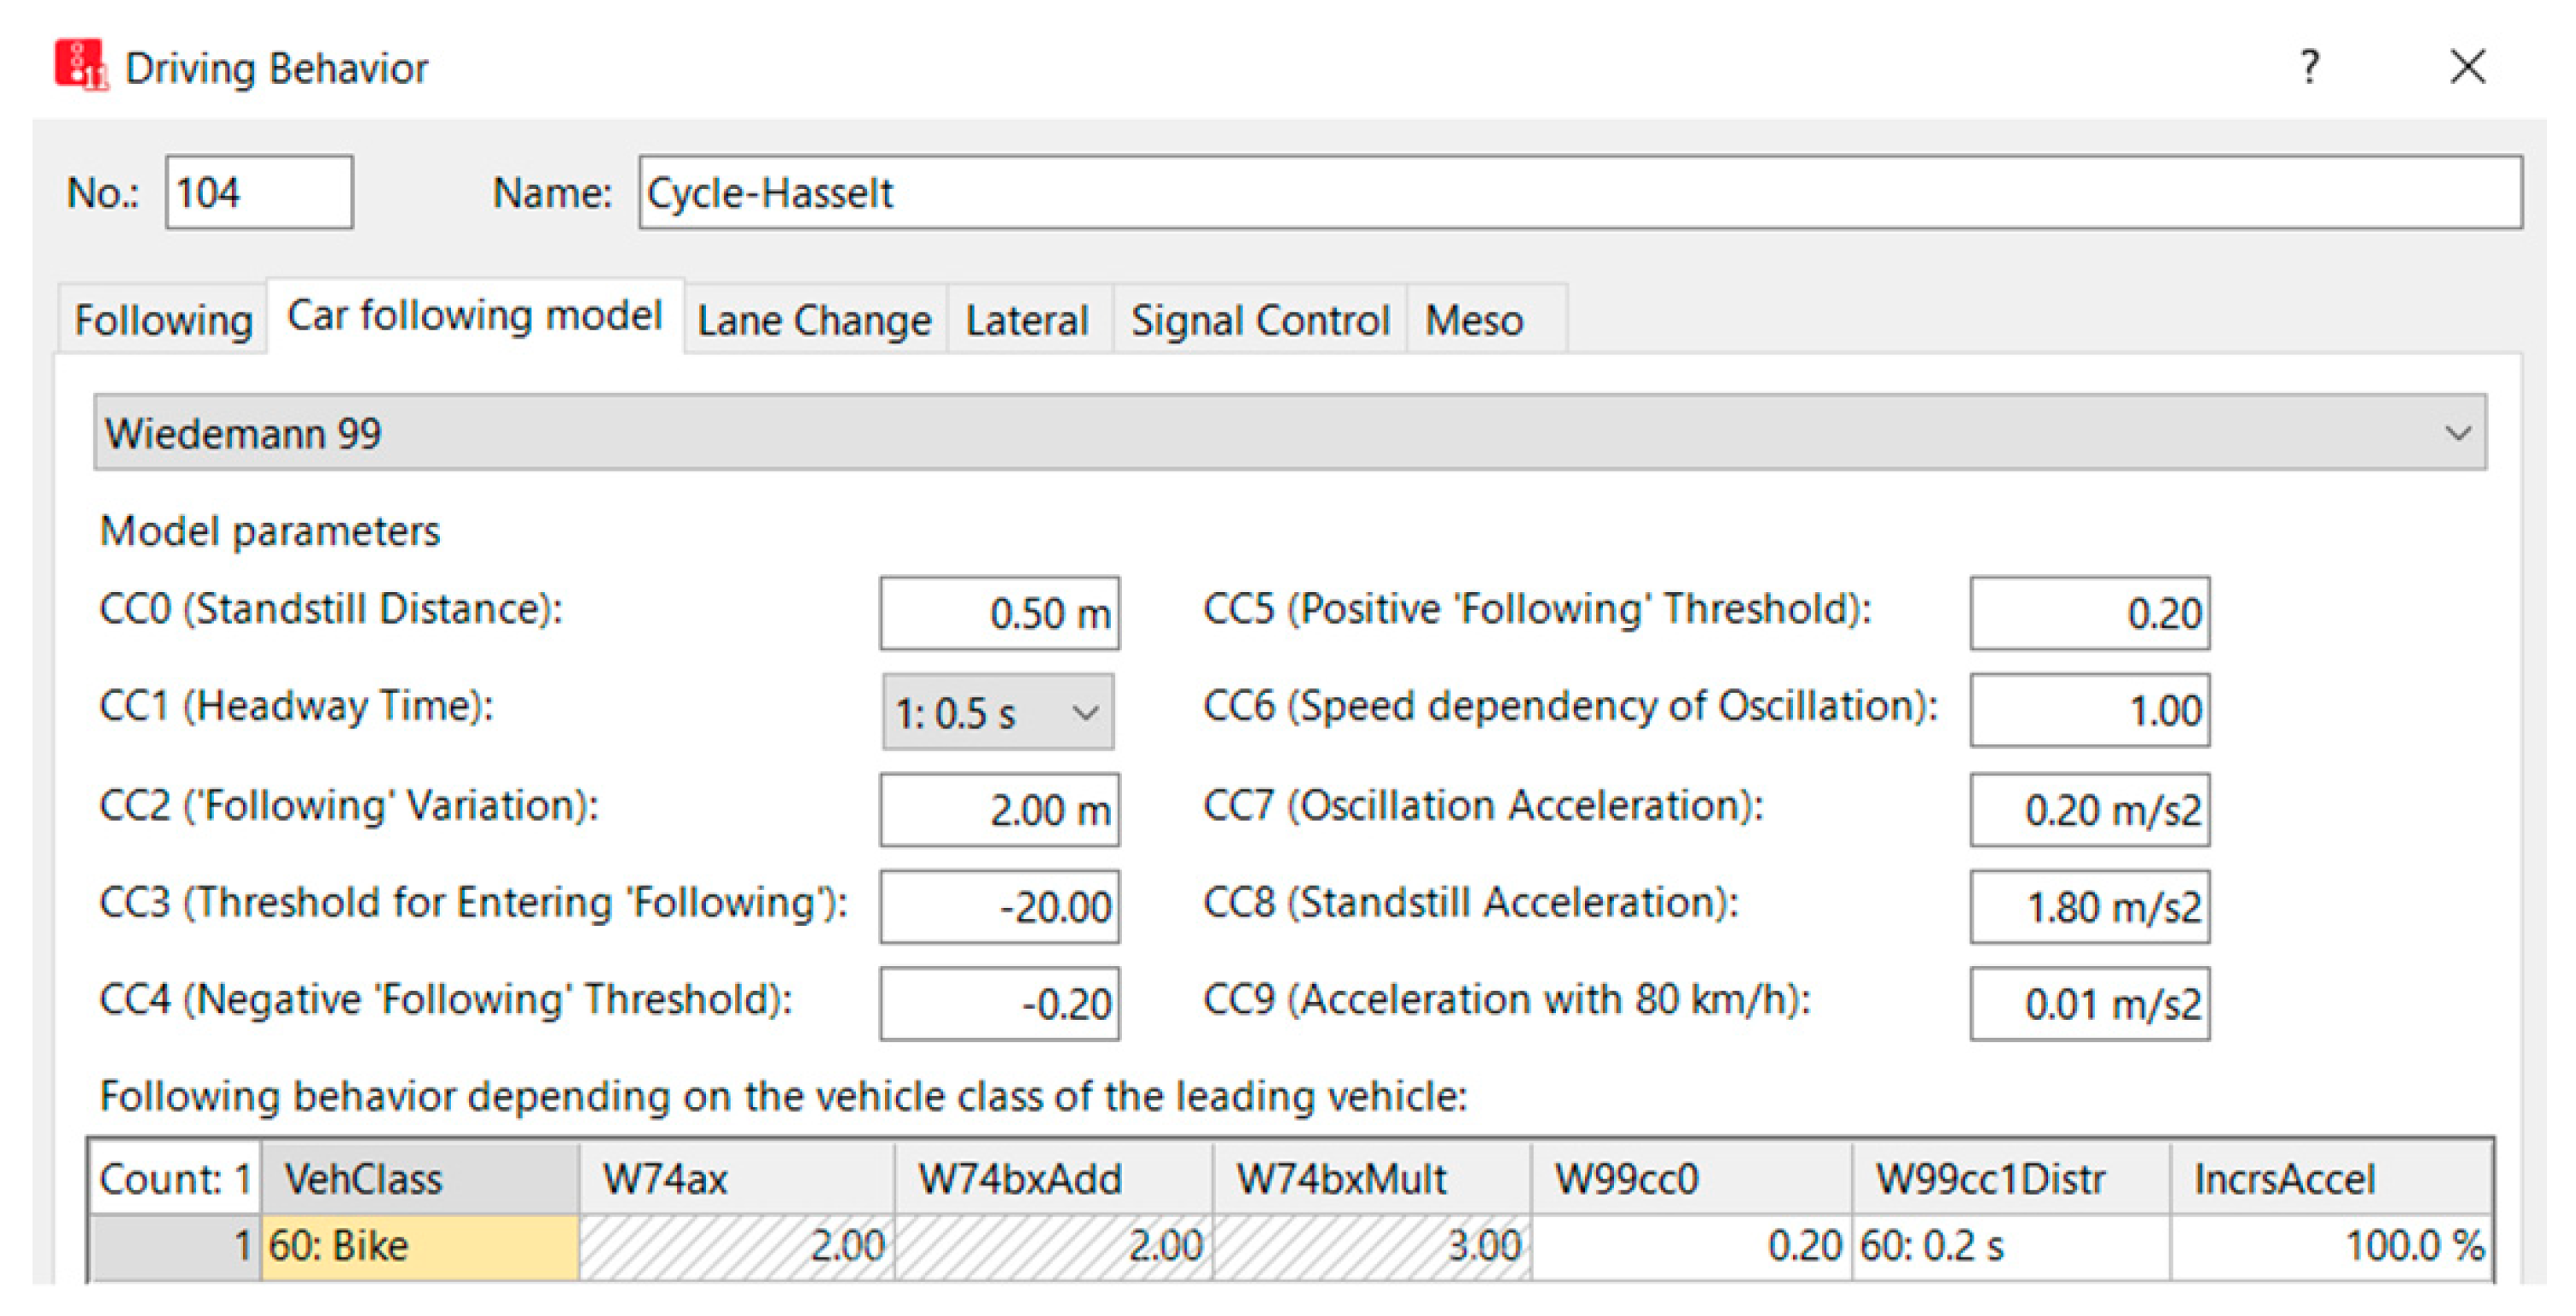The width and height of the screenshot is (2576, 1316).
Task: Open help with the question mark button
Action: point(2309,67)
